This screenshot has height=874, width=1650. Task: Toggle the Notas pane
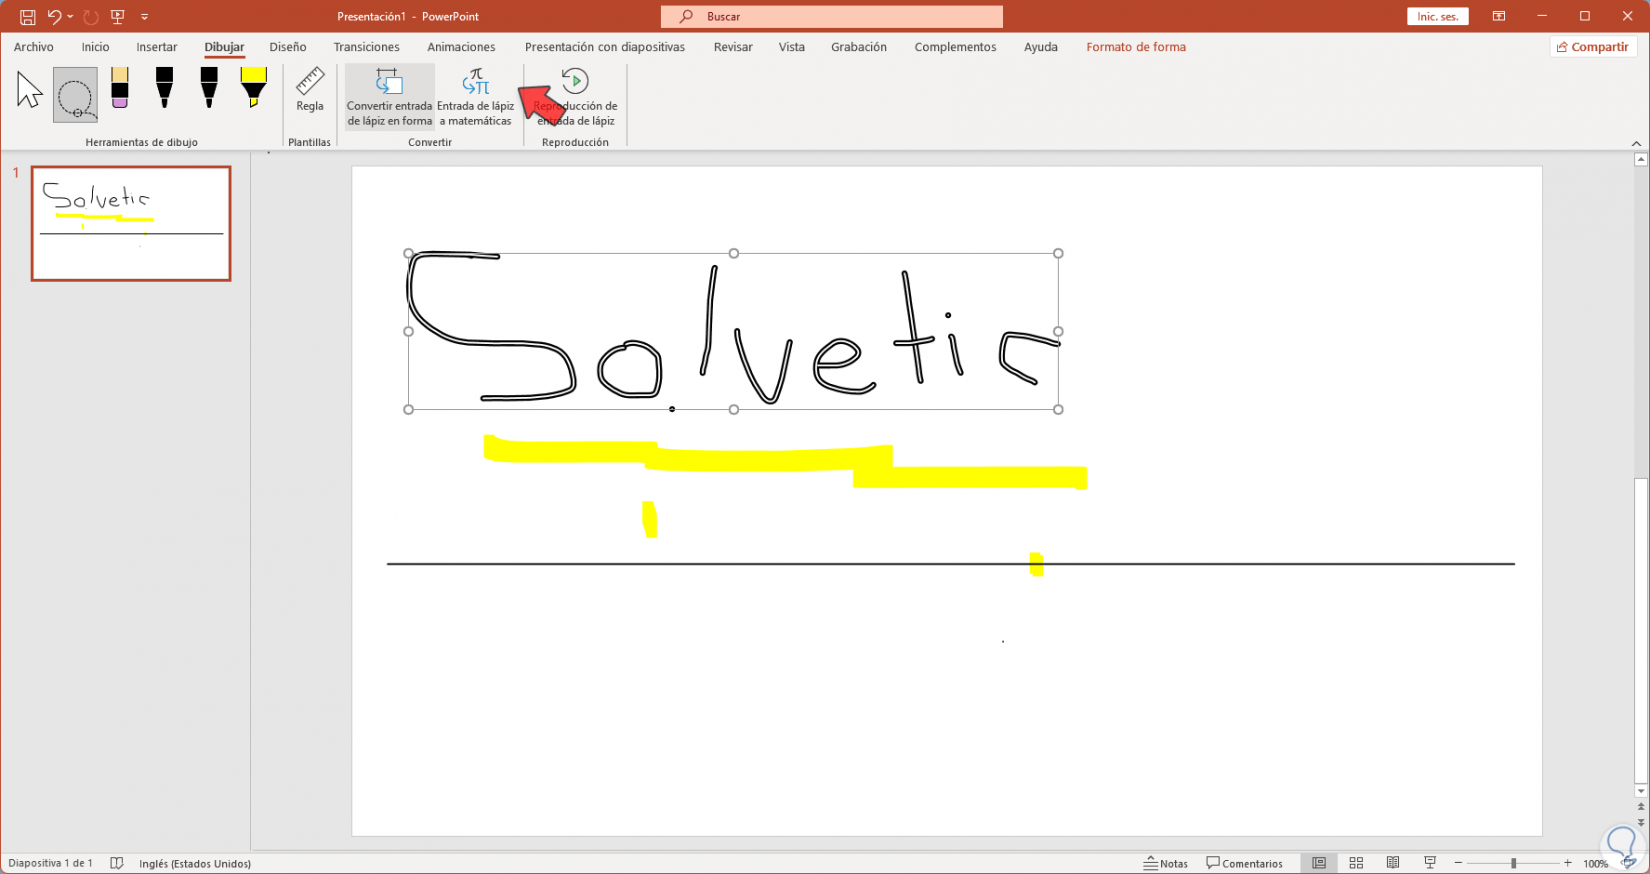pyautogui.click(x=1166, y=863)
